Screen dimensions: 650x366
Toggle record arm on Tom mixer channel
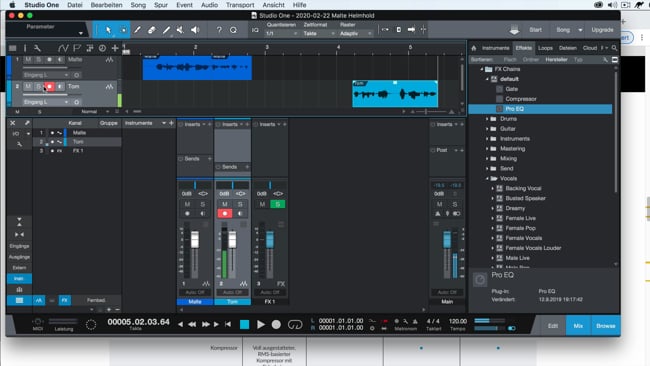click(225, 213)
